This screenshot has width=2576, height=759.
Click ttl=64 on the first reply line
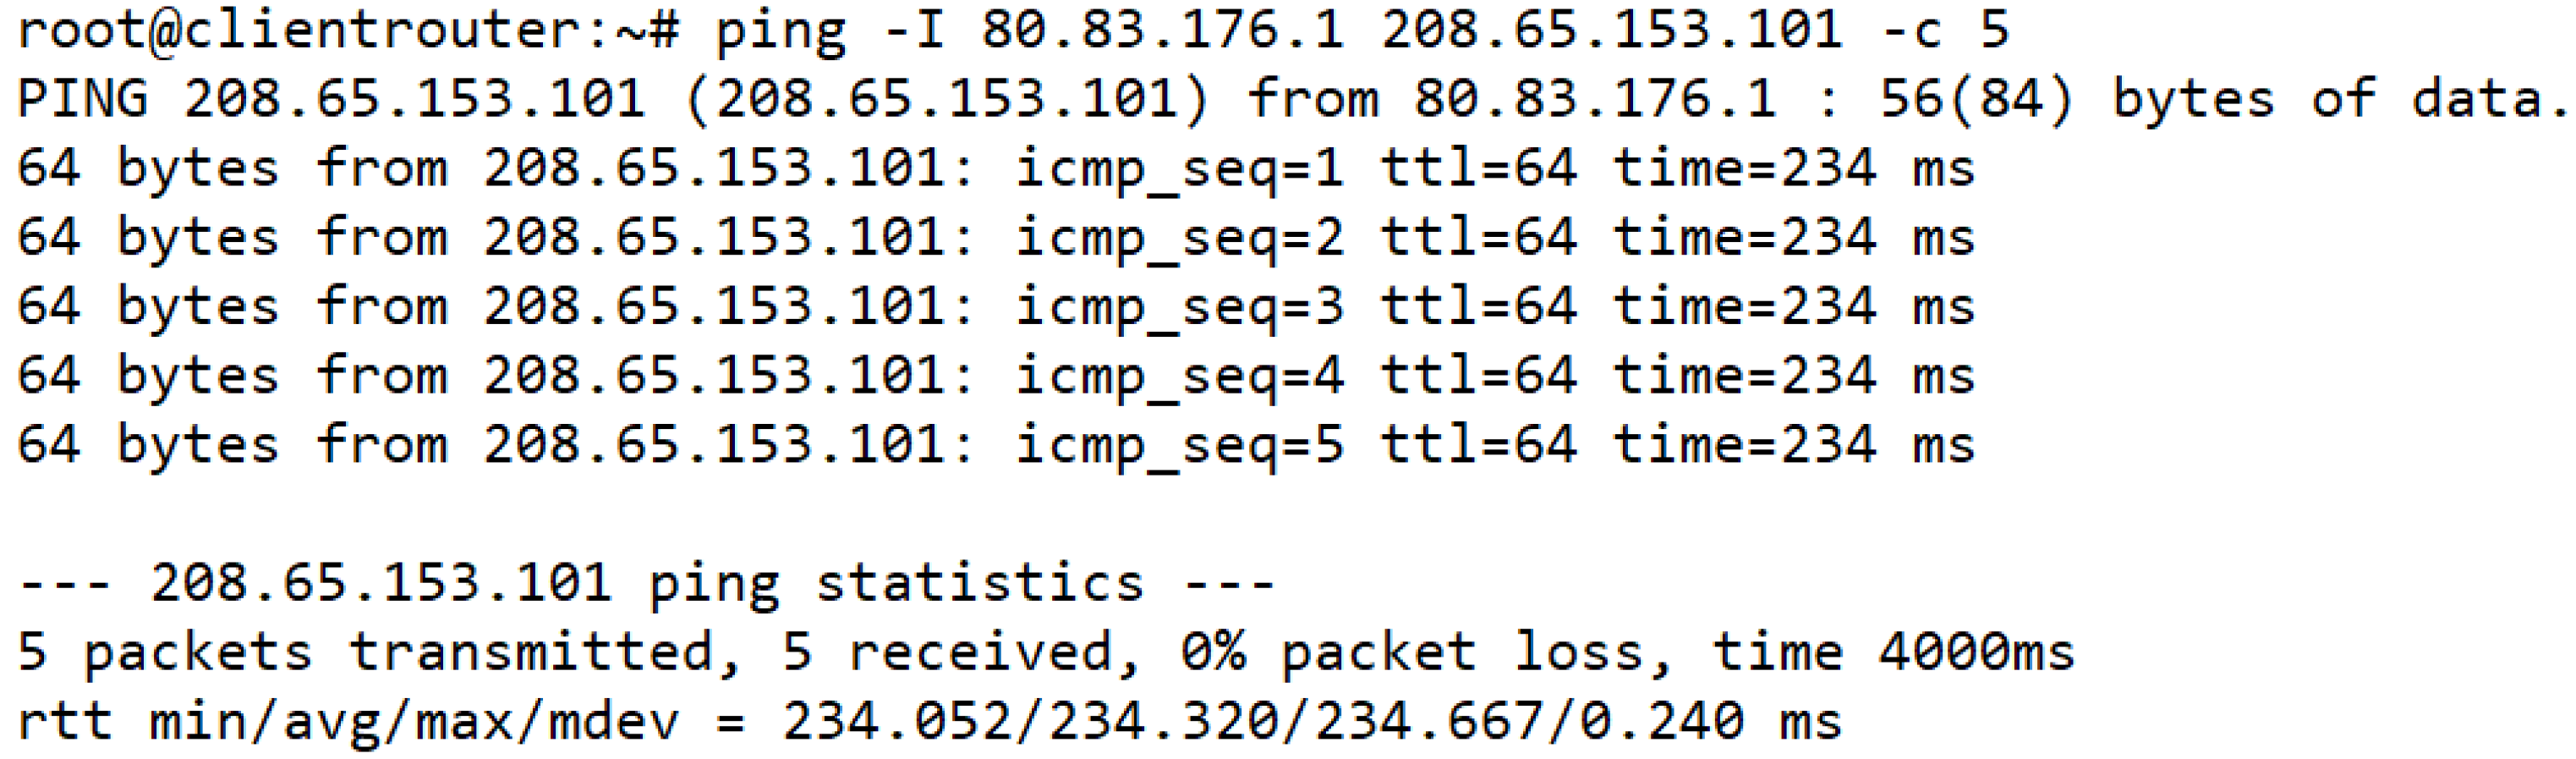1478,168
